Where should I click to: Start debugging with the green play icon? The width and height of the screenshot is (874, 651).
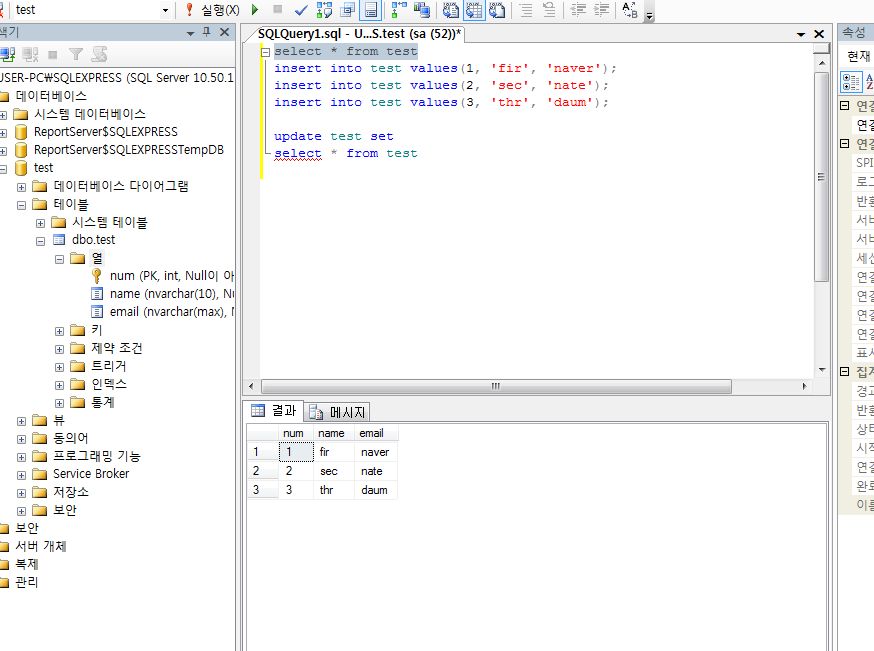click(x=255, y=9)
